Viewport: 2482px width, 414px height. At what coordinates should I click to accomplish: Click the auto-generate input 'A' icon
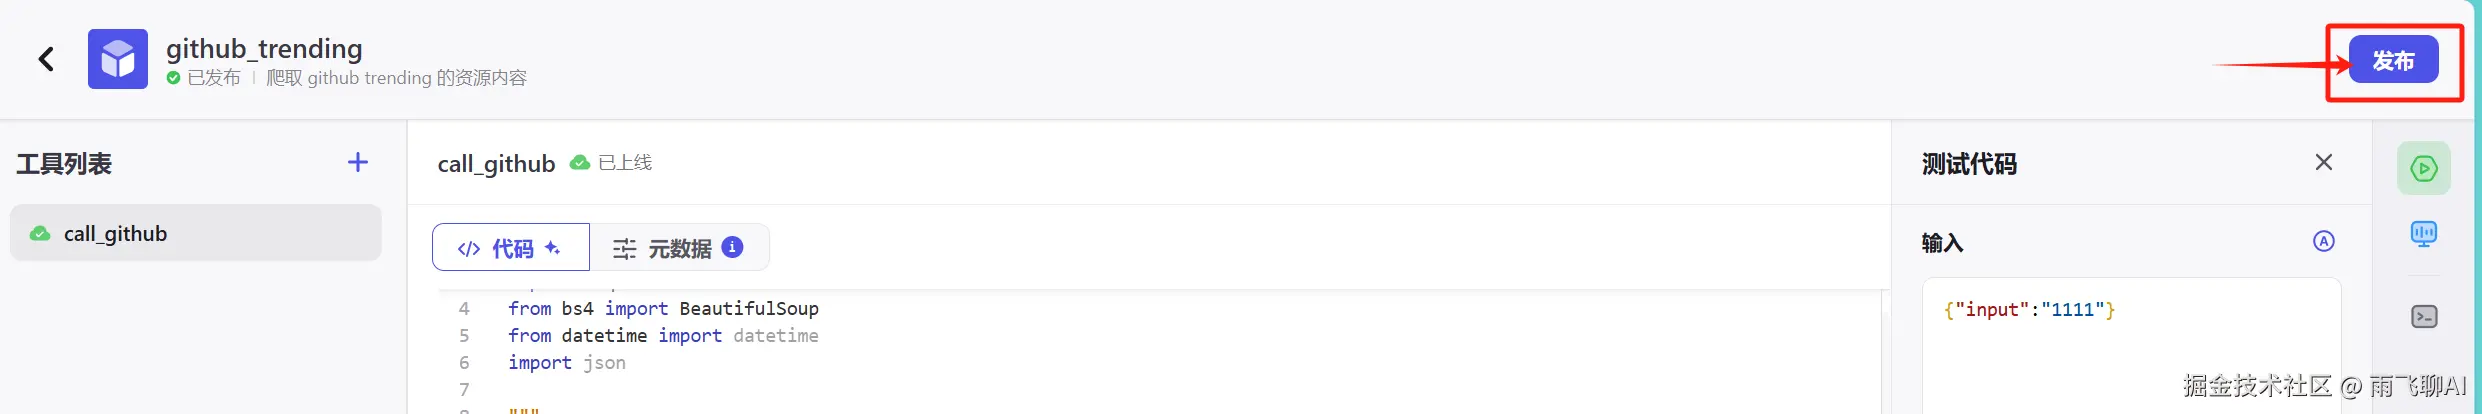(2324, 241)
